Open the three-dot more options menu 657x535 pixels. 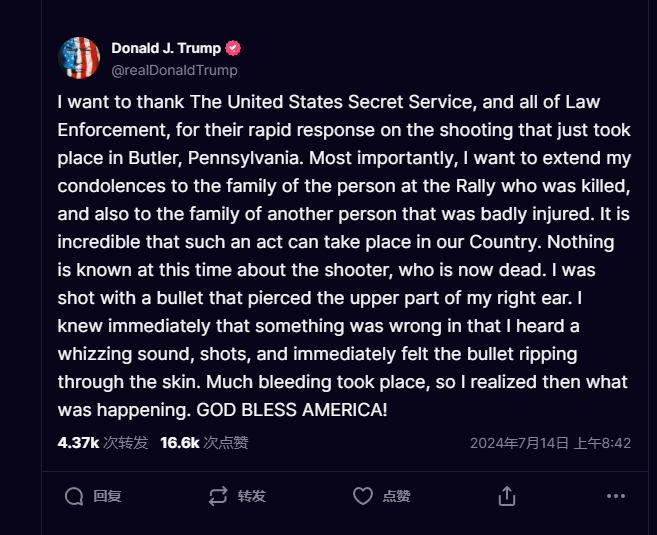pos(616,496)
